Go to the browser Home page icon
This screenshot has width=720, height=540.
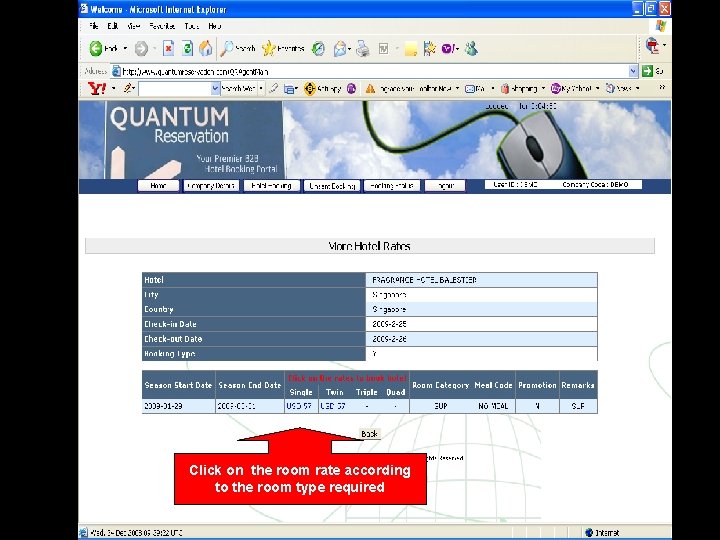206,48
